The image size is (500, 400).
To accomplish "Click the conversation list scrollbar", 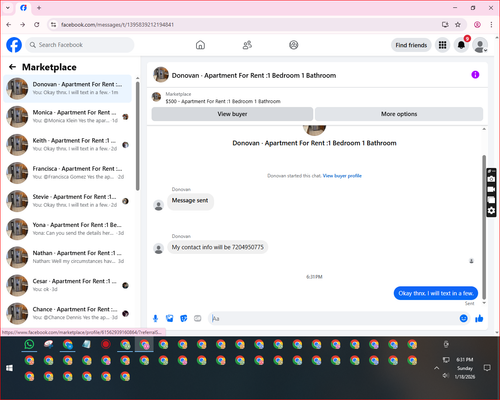I will coord(137,136).
